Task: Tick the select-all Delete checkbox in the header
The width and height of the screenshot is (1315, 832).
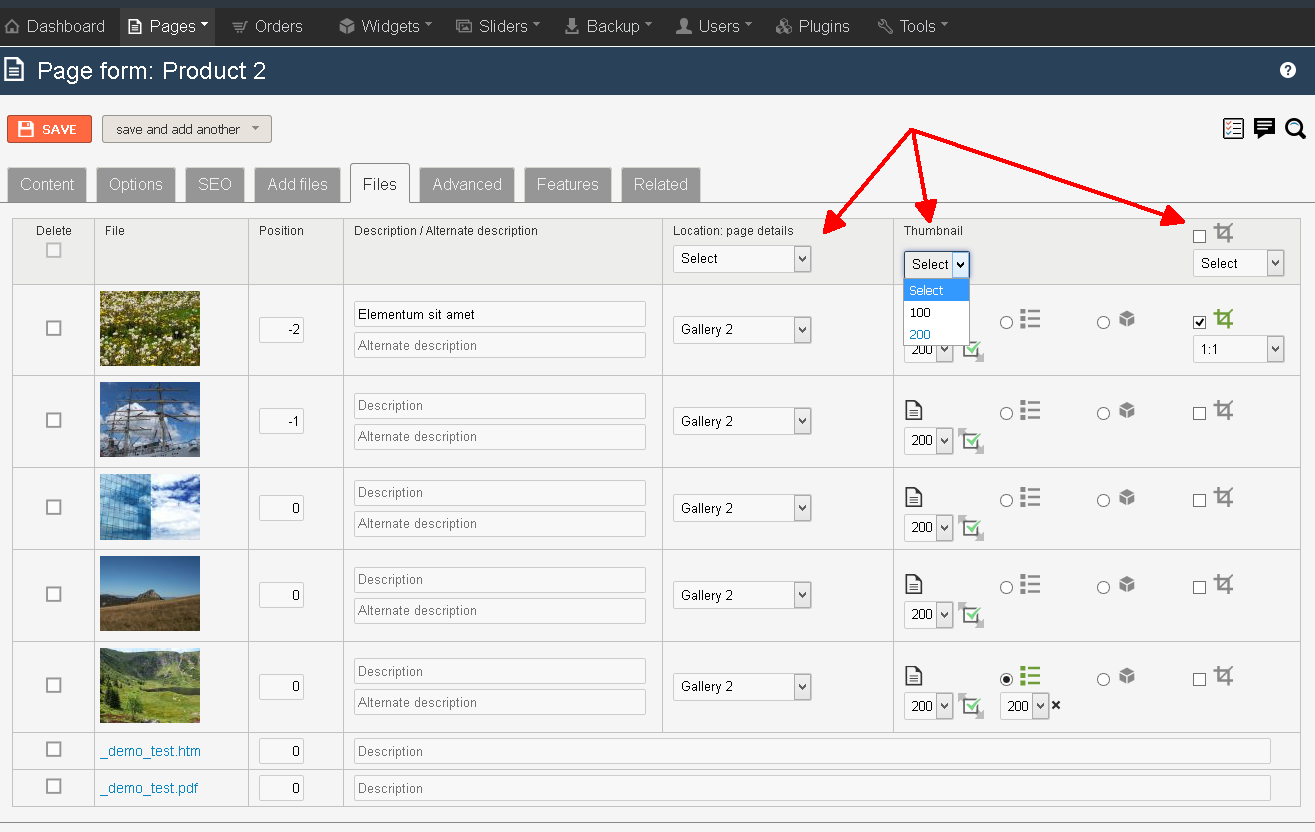Action: coord(54,250)
